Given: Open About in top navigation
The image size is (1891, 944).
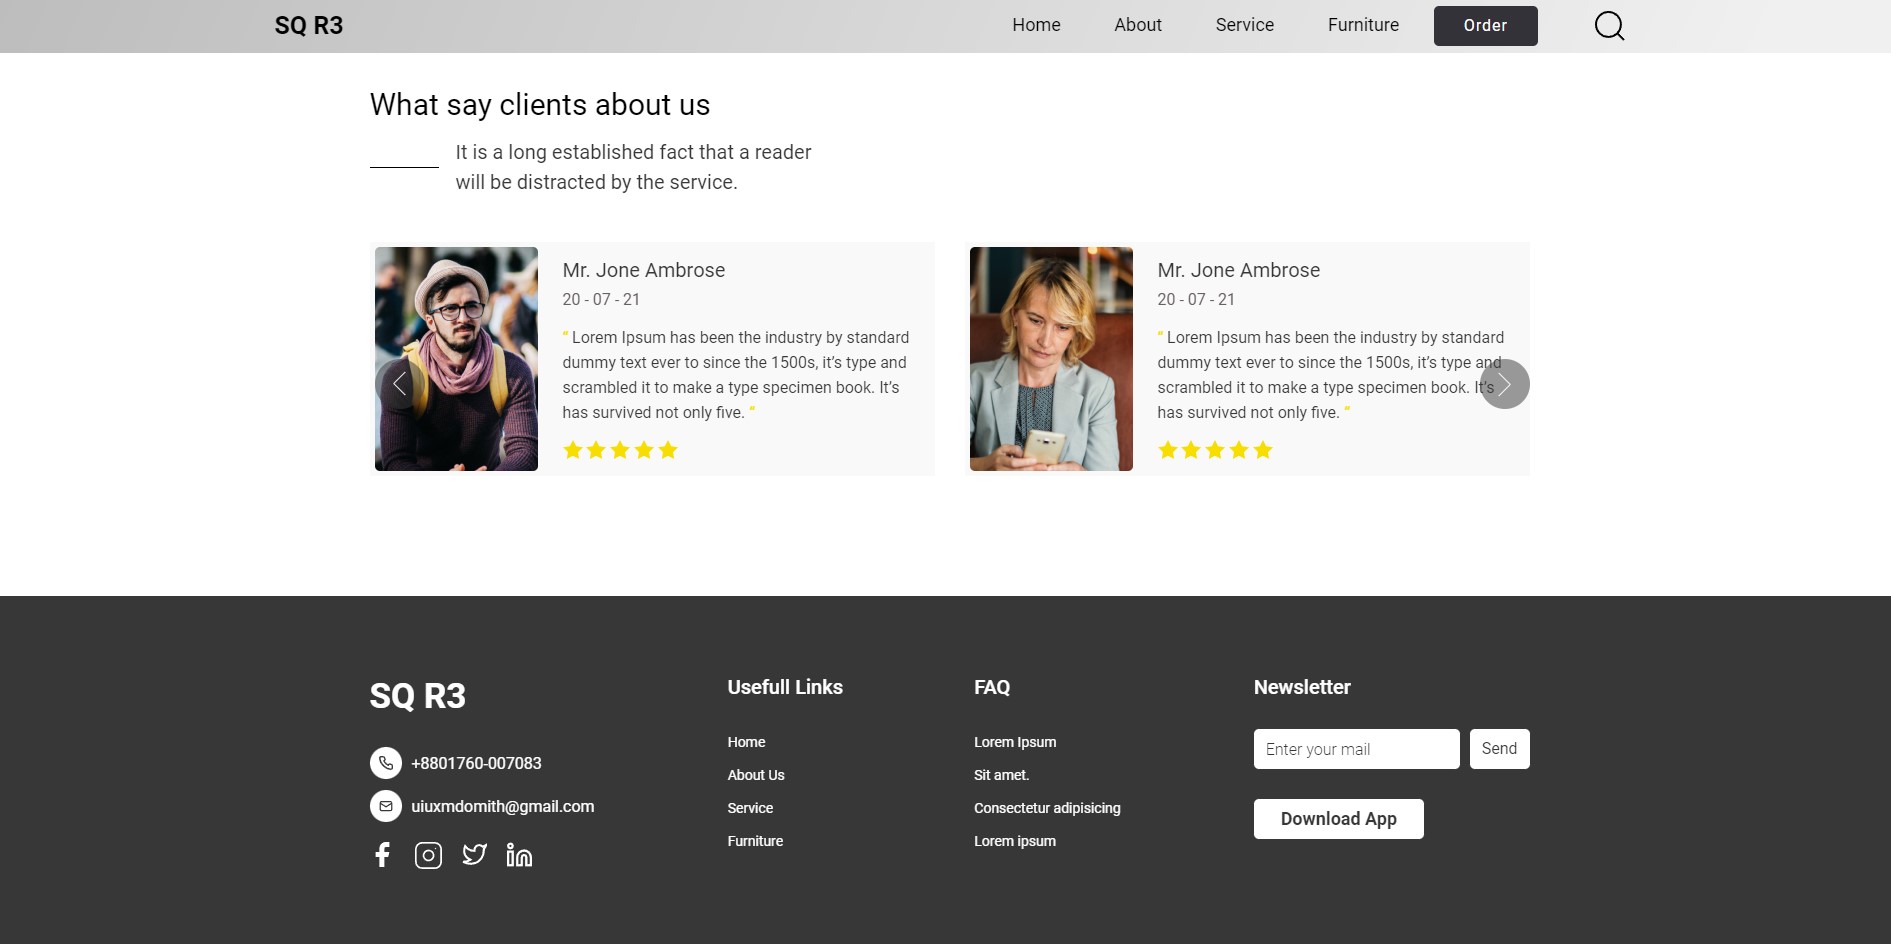Looking at the screenshot, I should (x=1138, y=25).
